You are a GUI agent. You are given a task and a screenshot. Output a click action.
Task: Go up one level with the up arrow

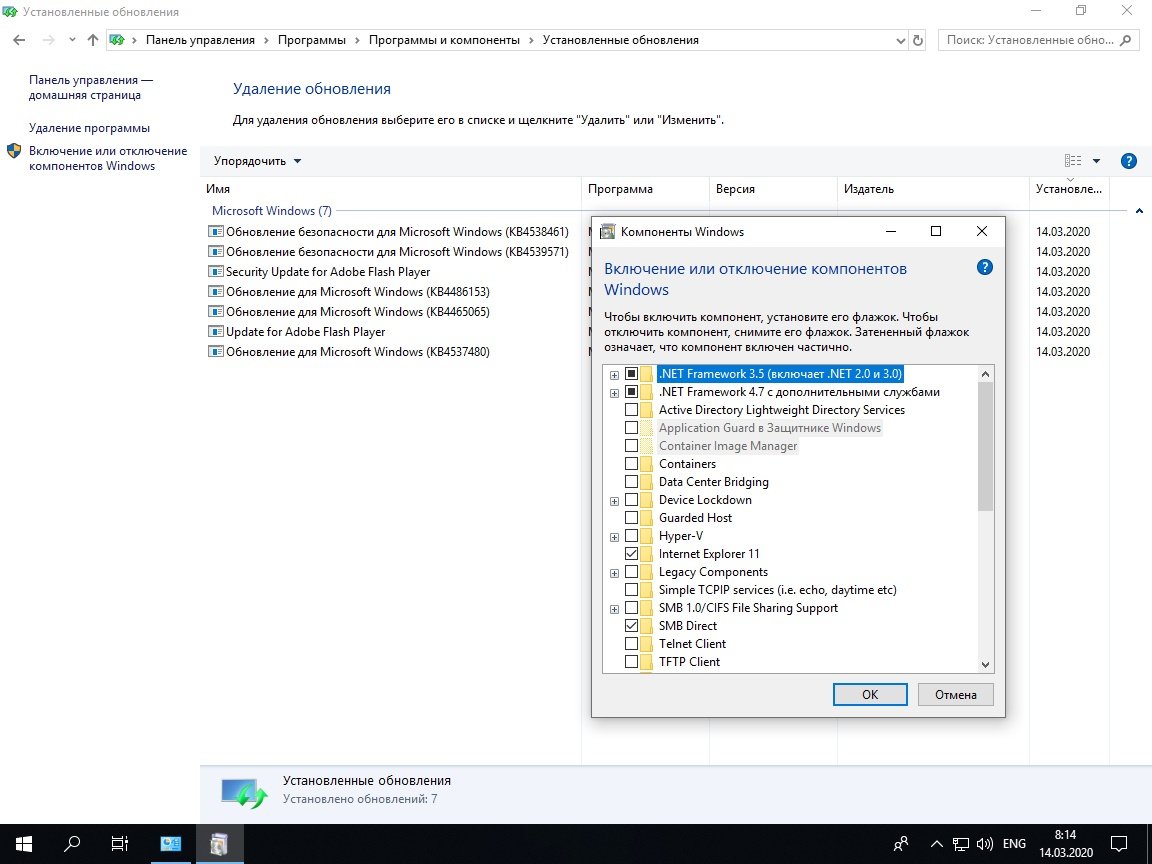[93, 40]
